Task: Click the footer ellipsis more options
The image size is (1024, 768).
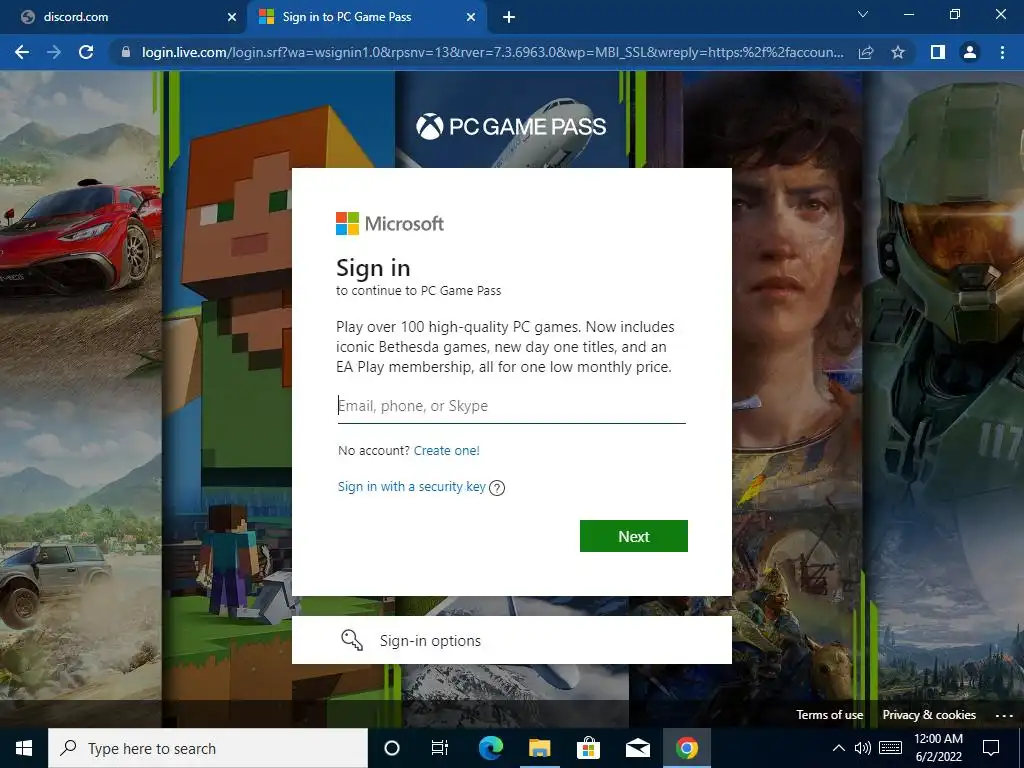Action: pyautogui.click(x=1004, y=716)
